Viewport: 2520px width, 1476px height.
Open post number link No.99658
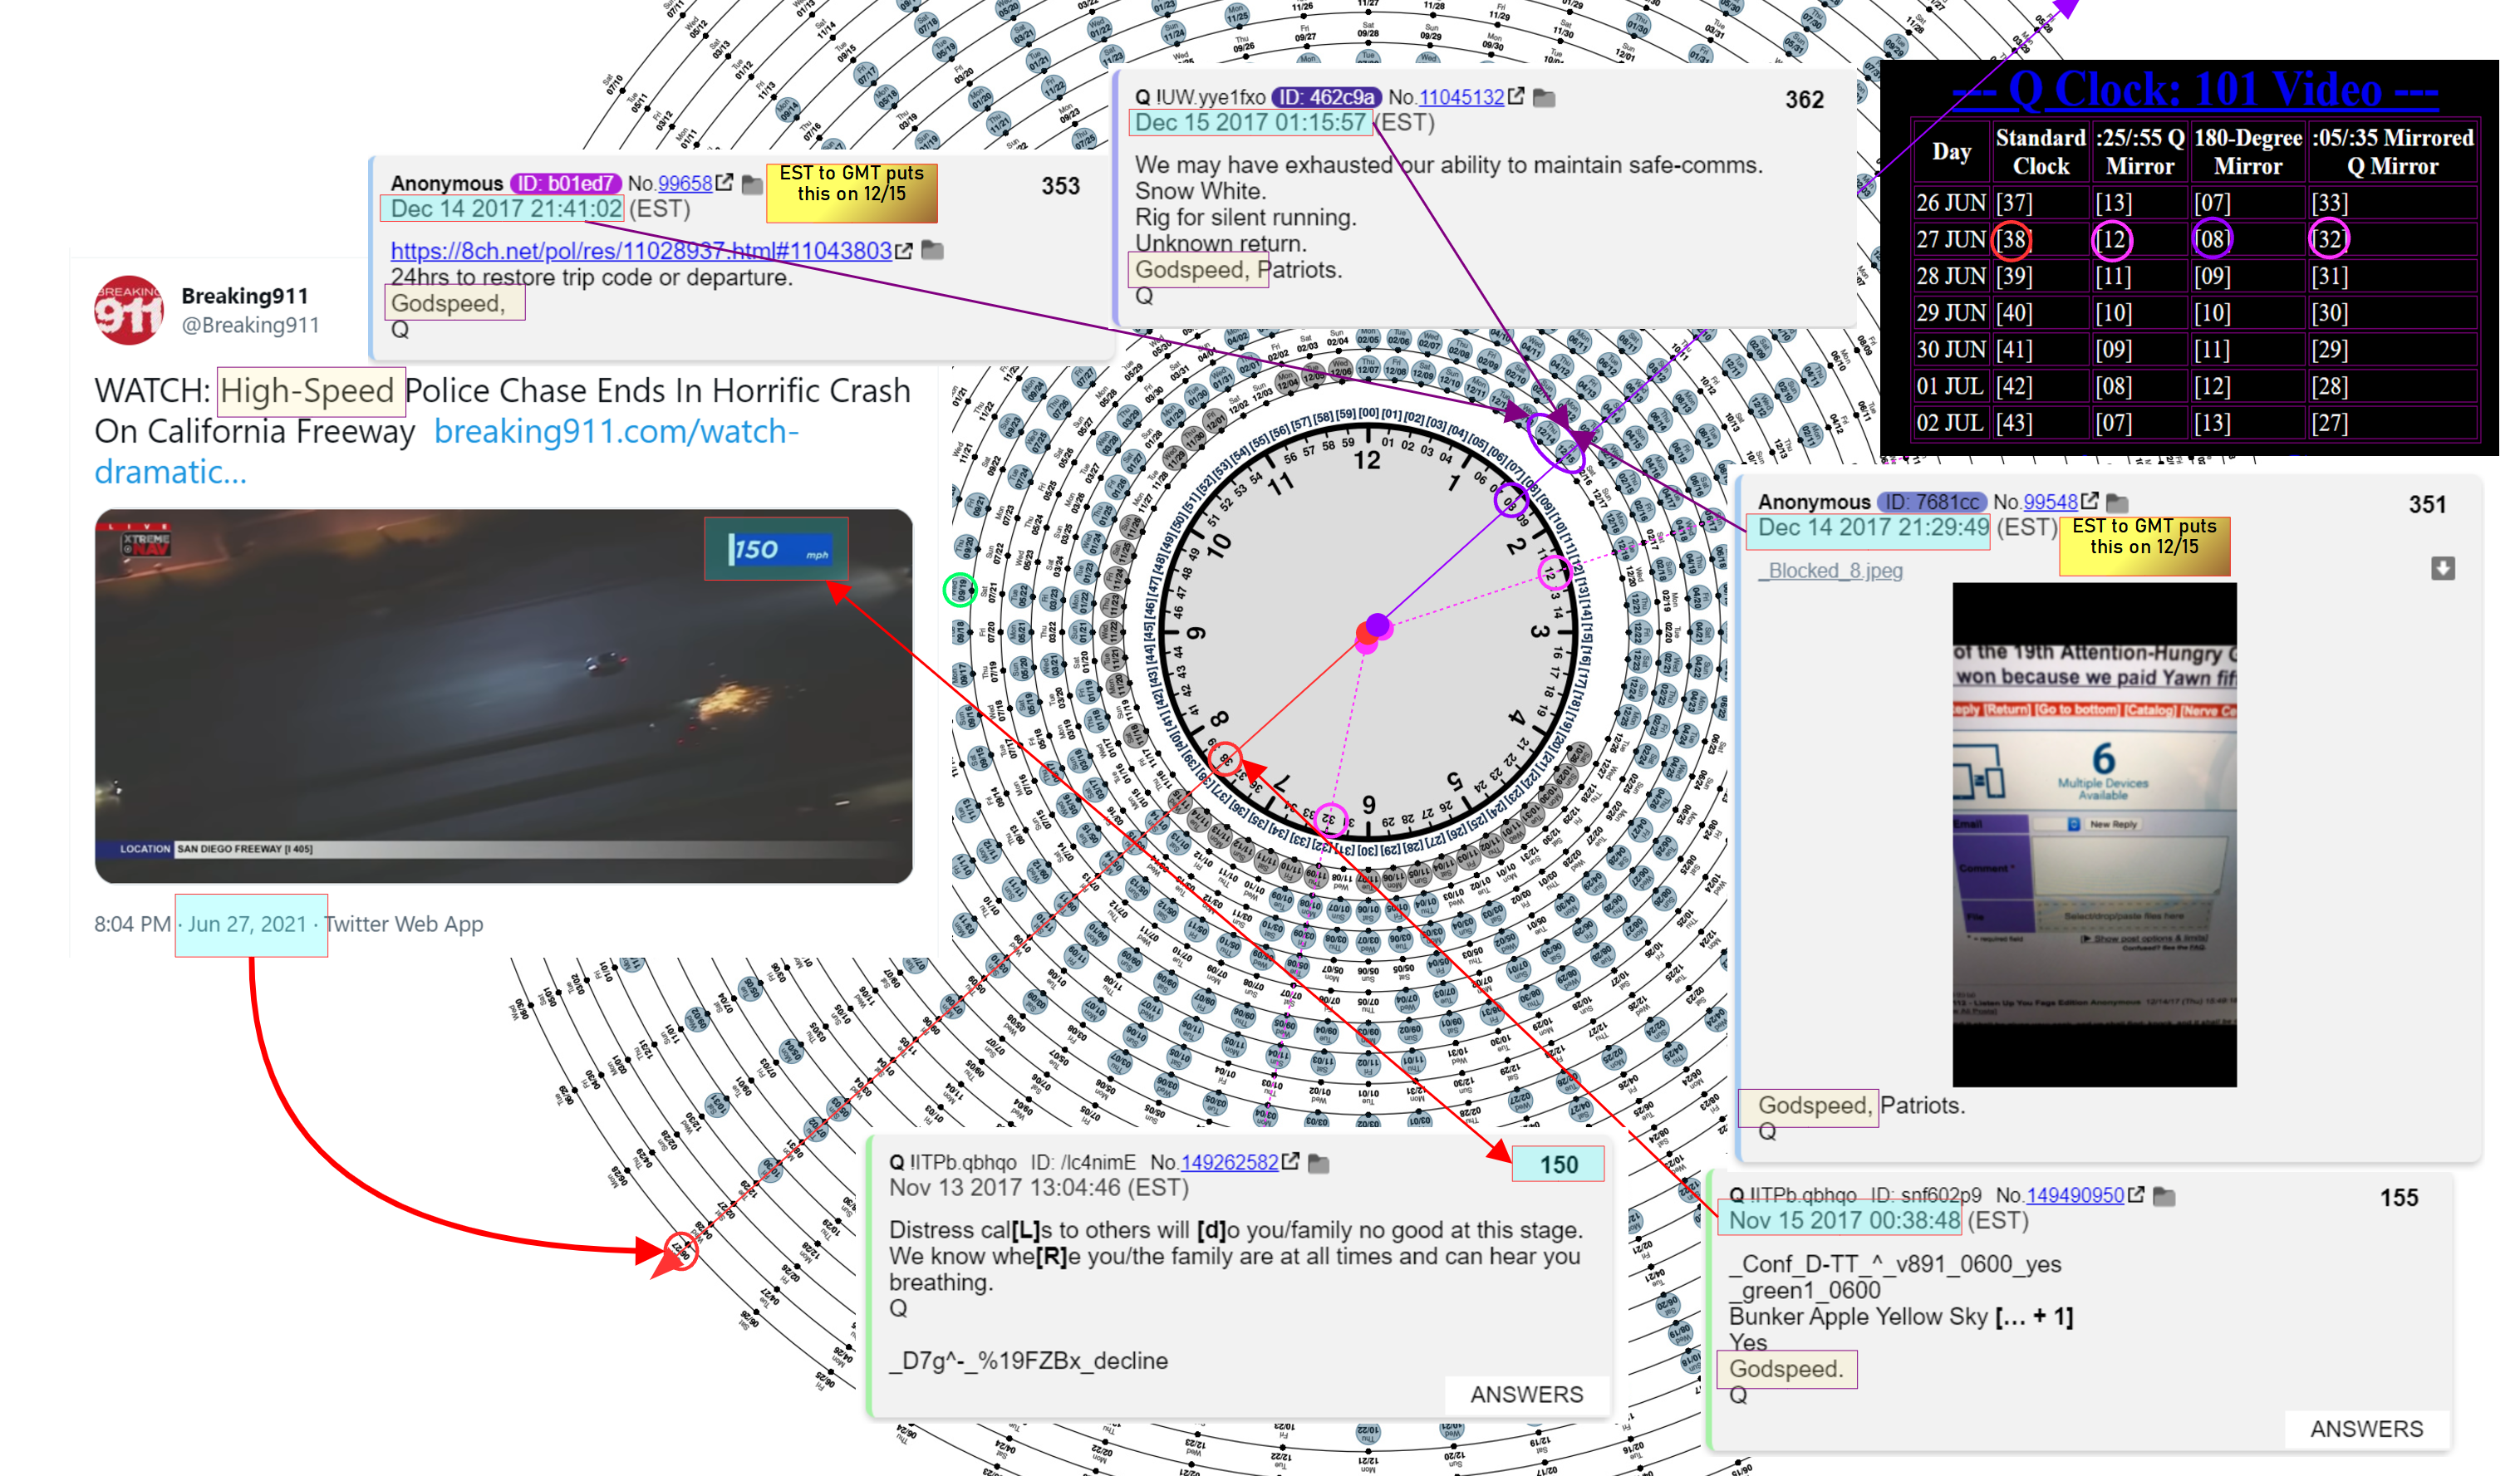[x=685, y=183]
